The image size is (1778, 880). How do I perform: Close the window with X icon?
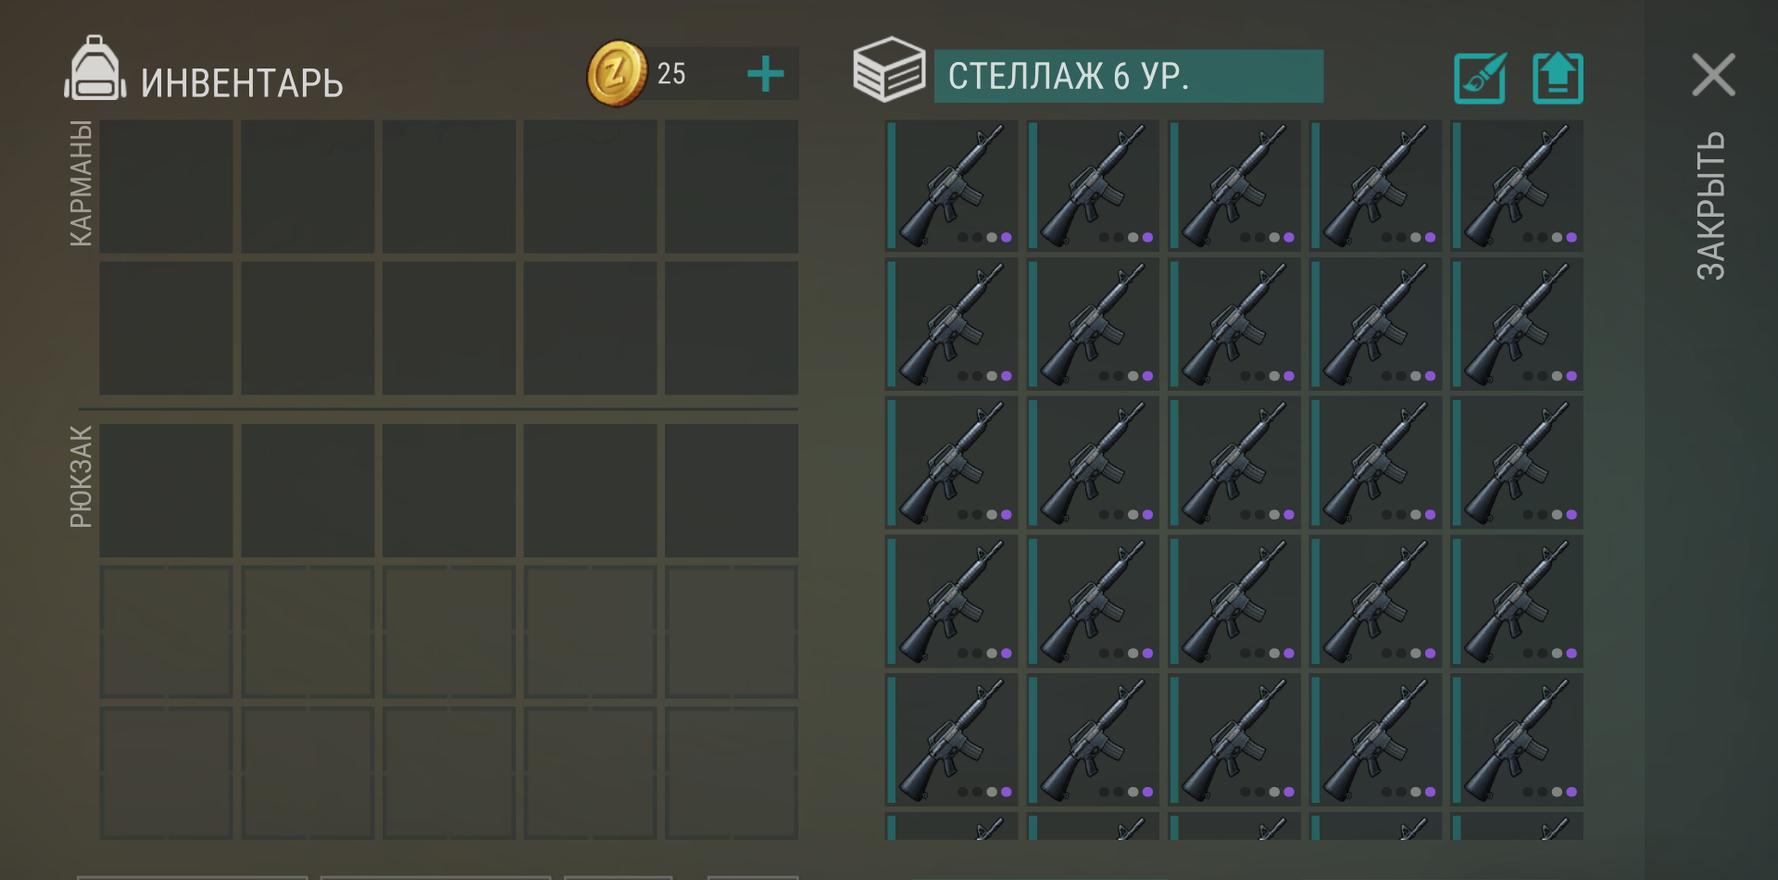tap(1713, 75)
